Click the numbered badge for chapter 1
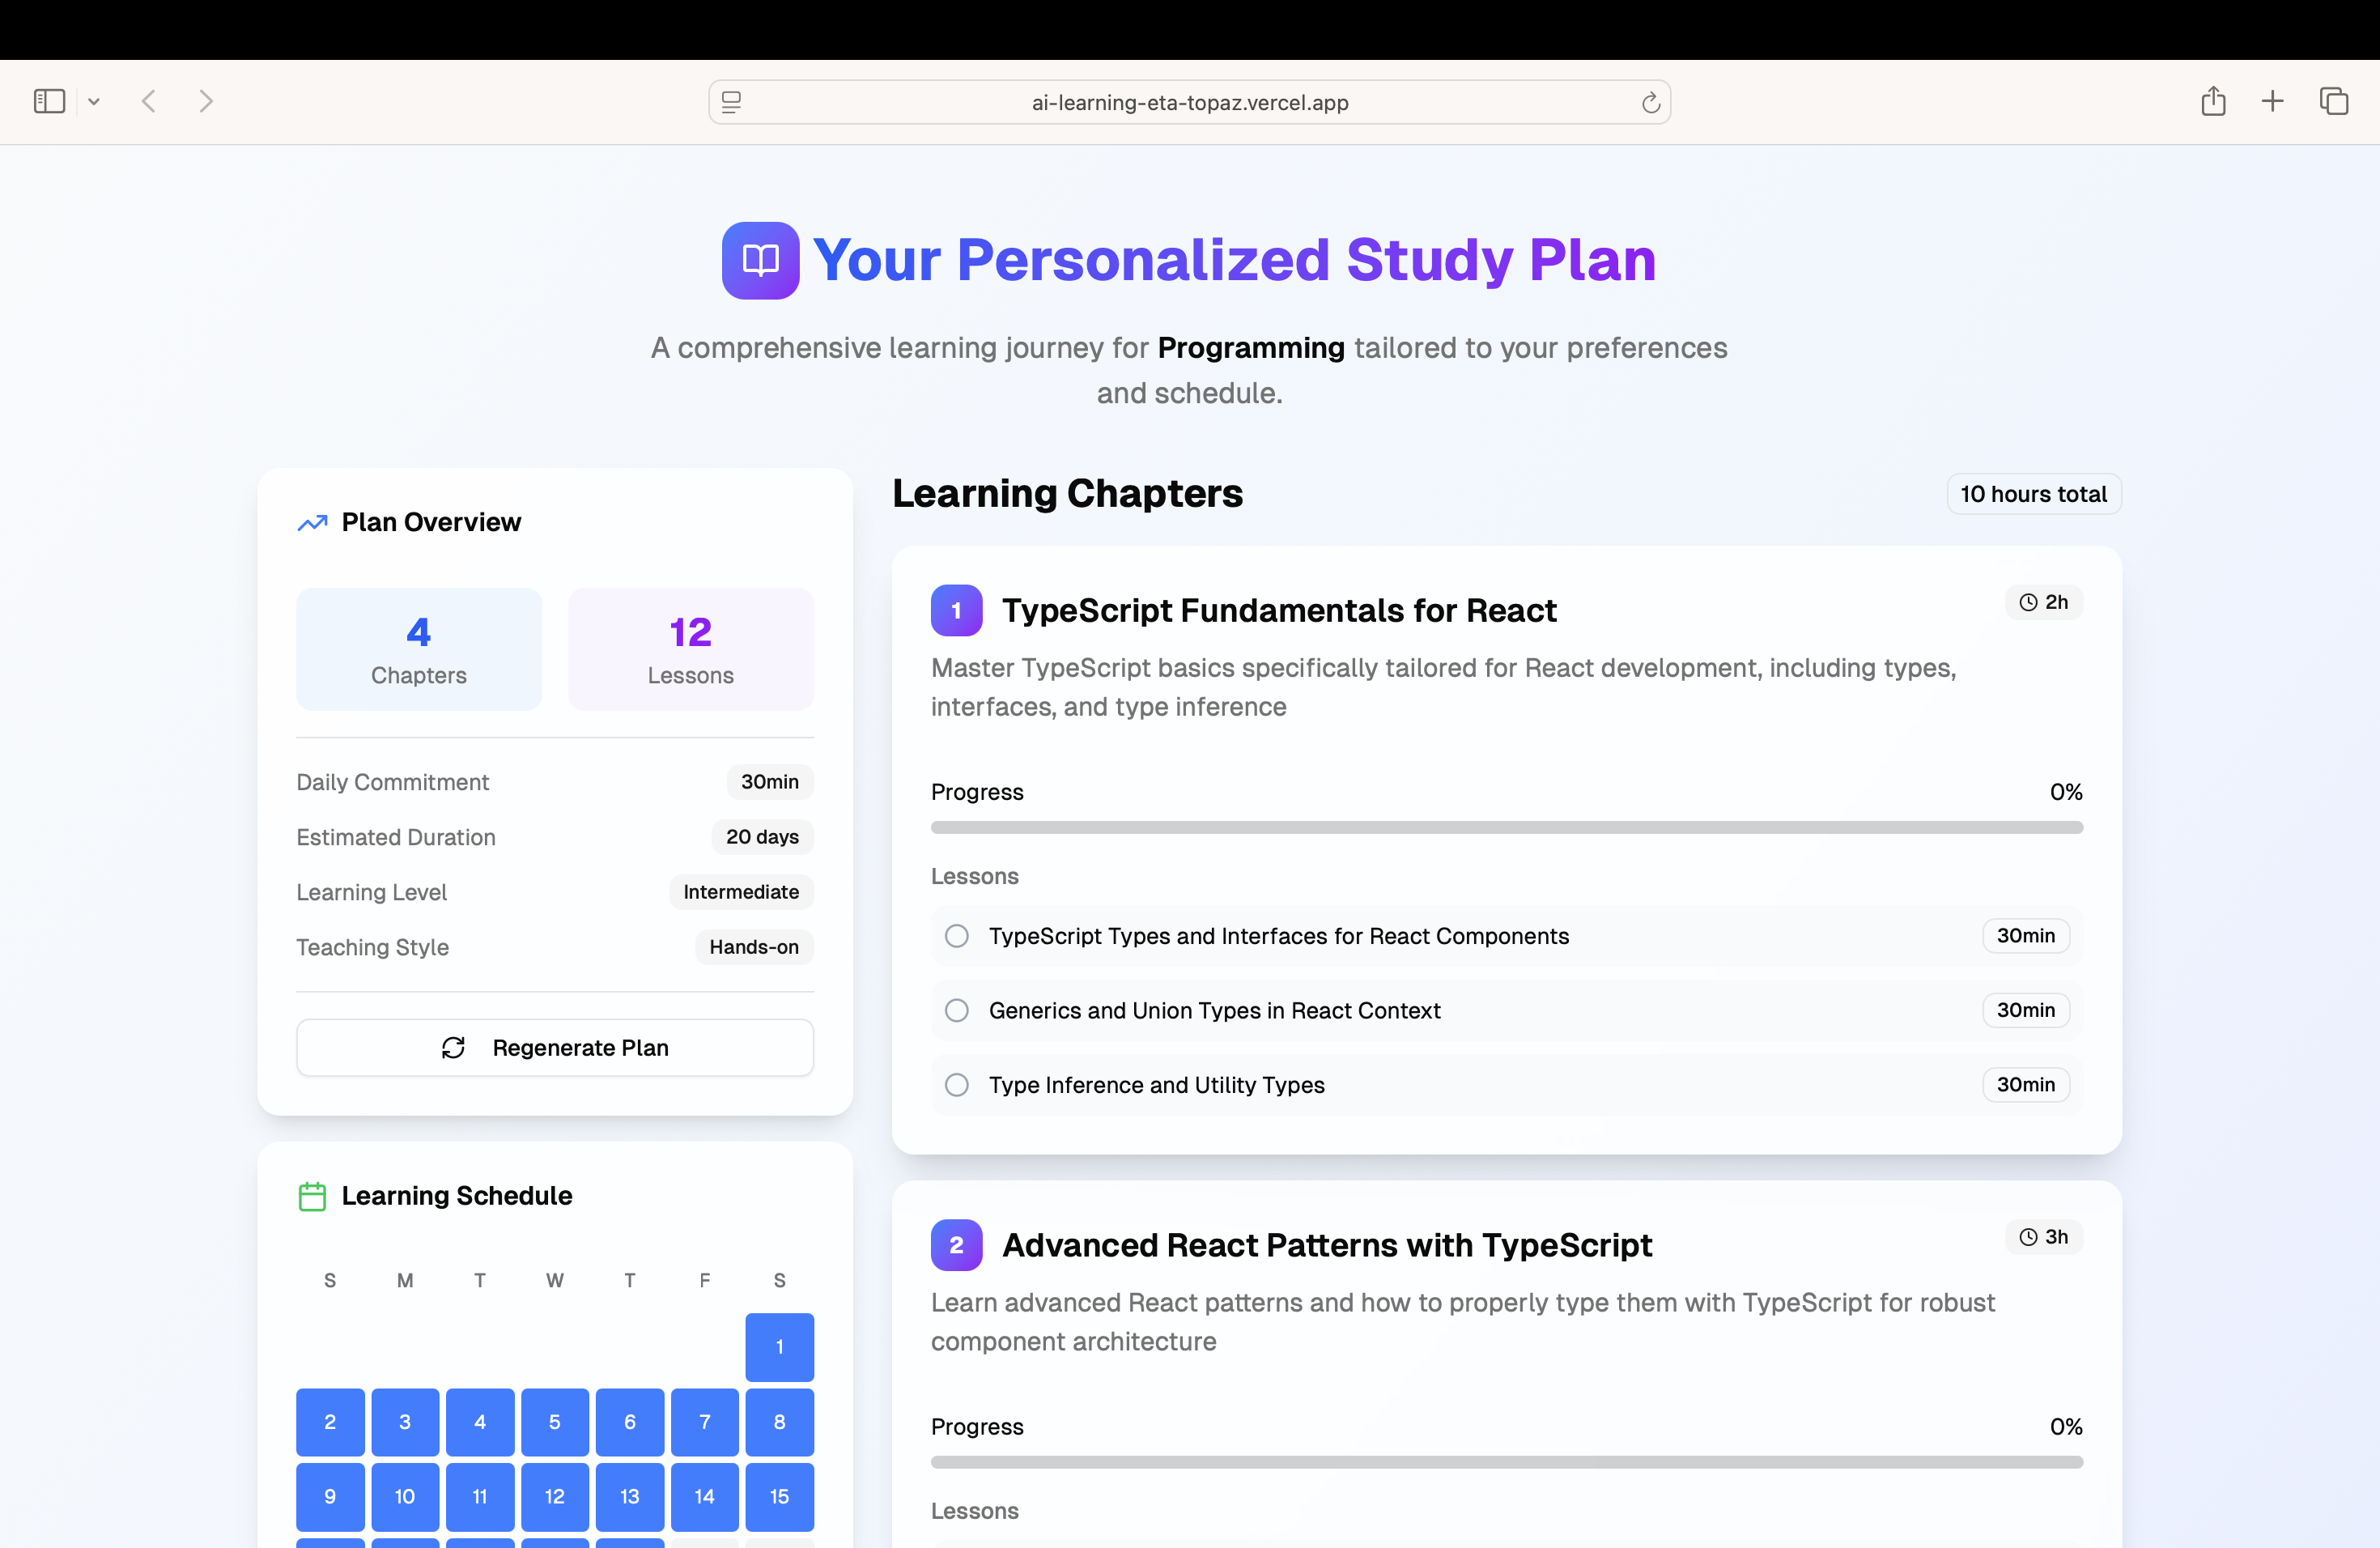Image resolution: width=2380 pixels, height=1548 pixels. point(956,610)
